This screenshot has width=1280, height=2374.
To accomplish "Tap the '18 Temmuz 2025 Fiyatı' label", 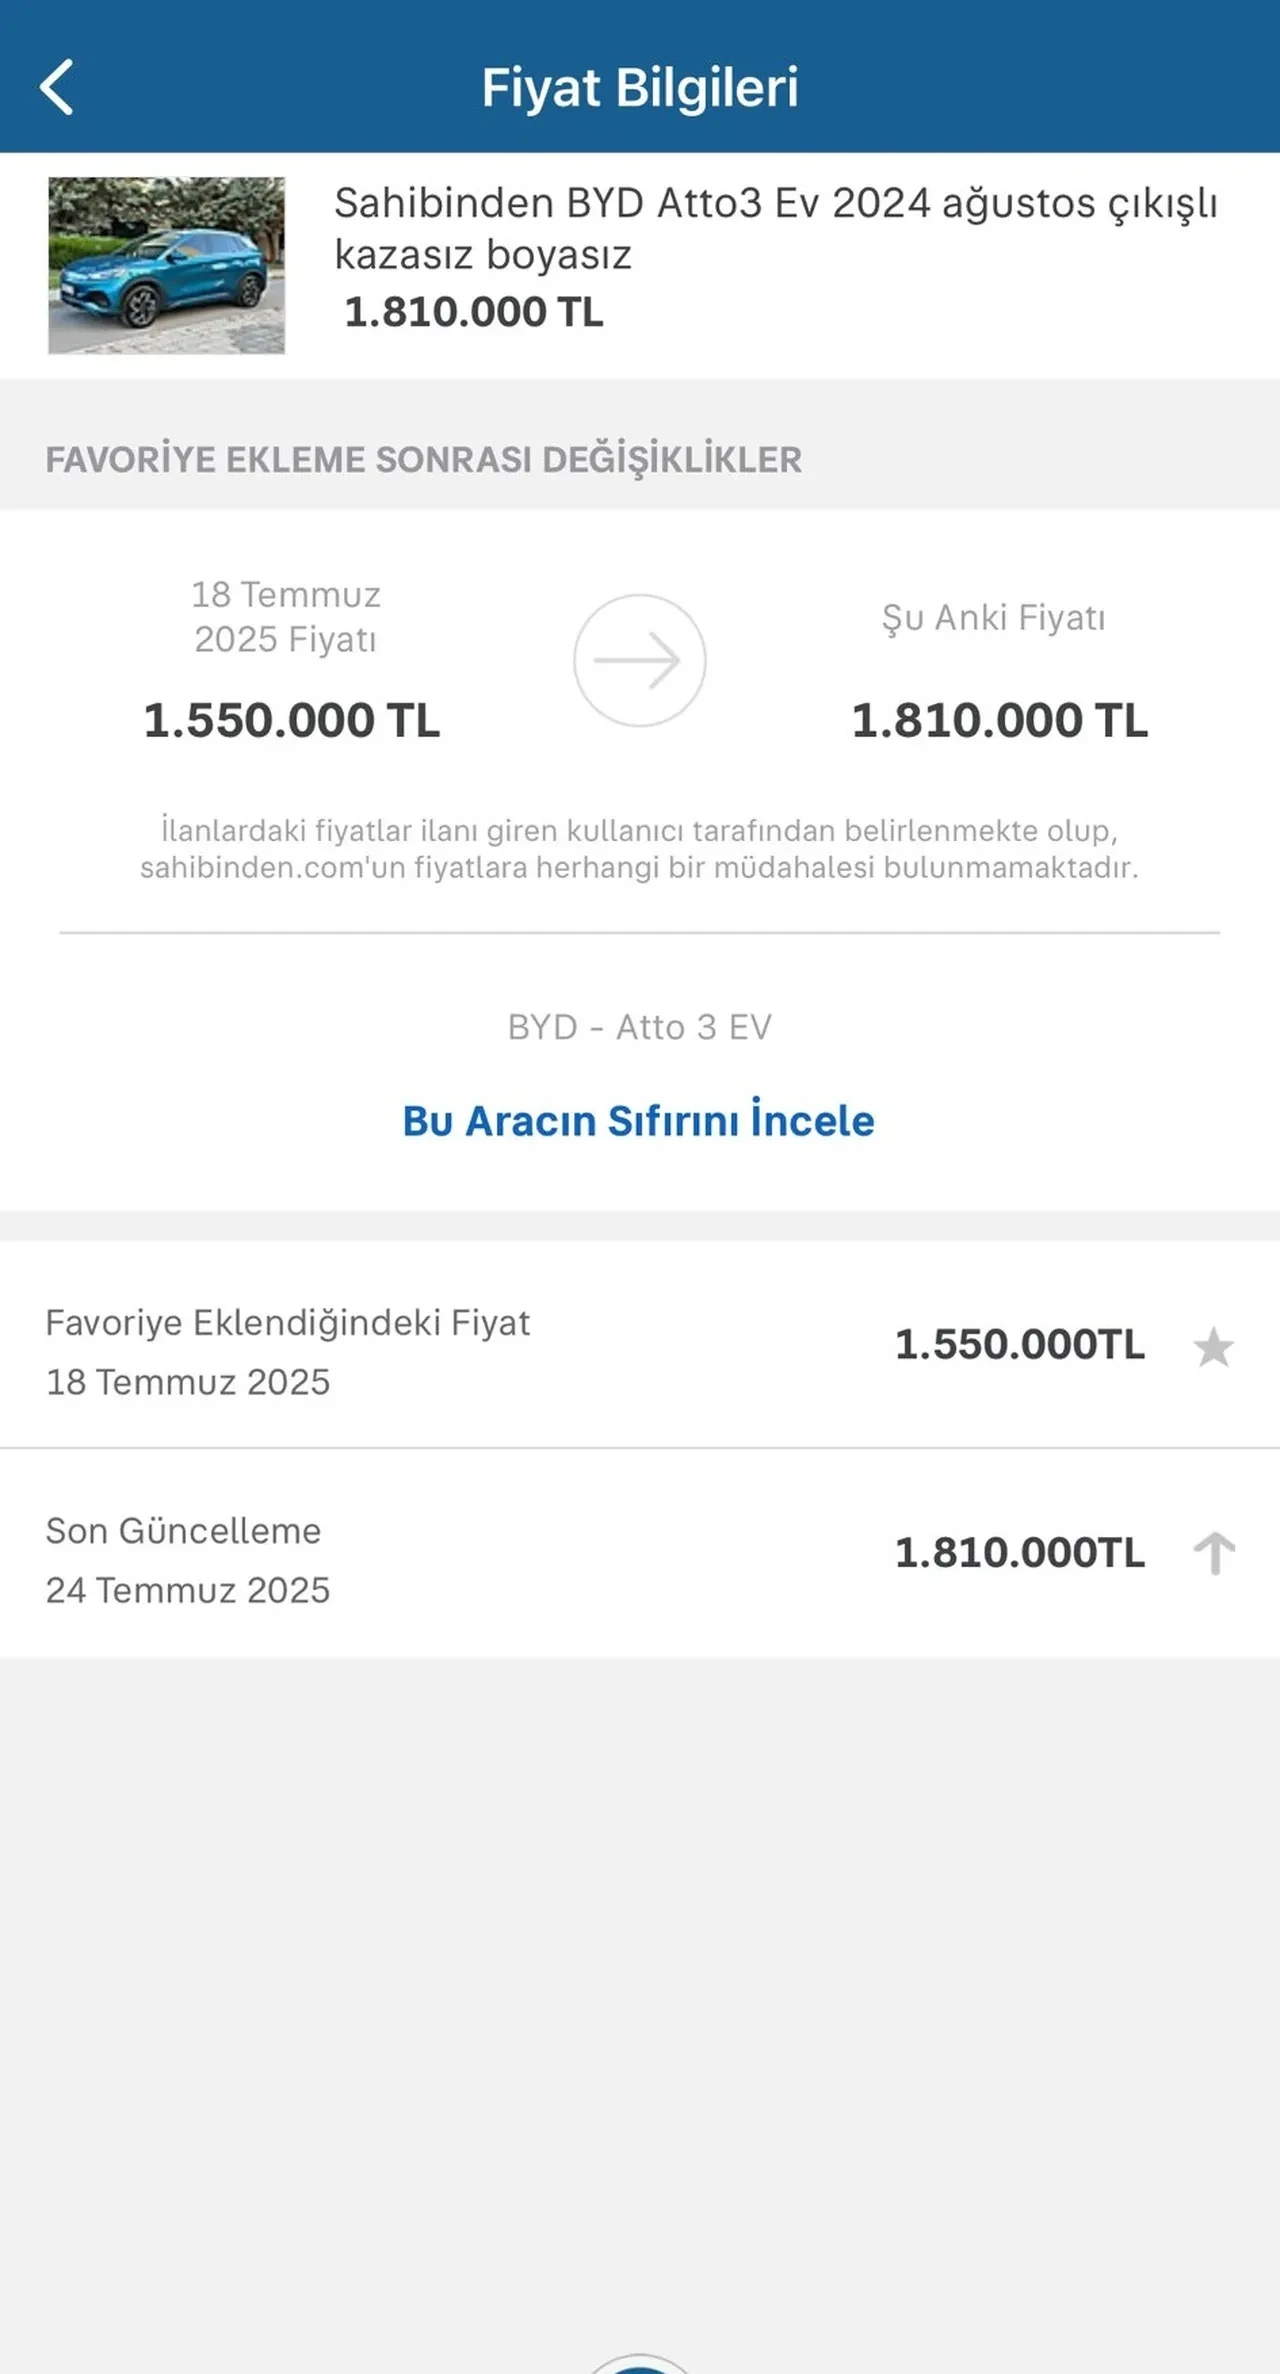I will pos(286,617).
